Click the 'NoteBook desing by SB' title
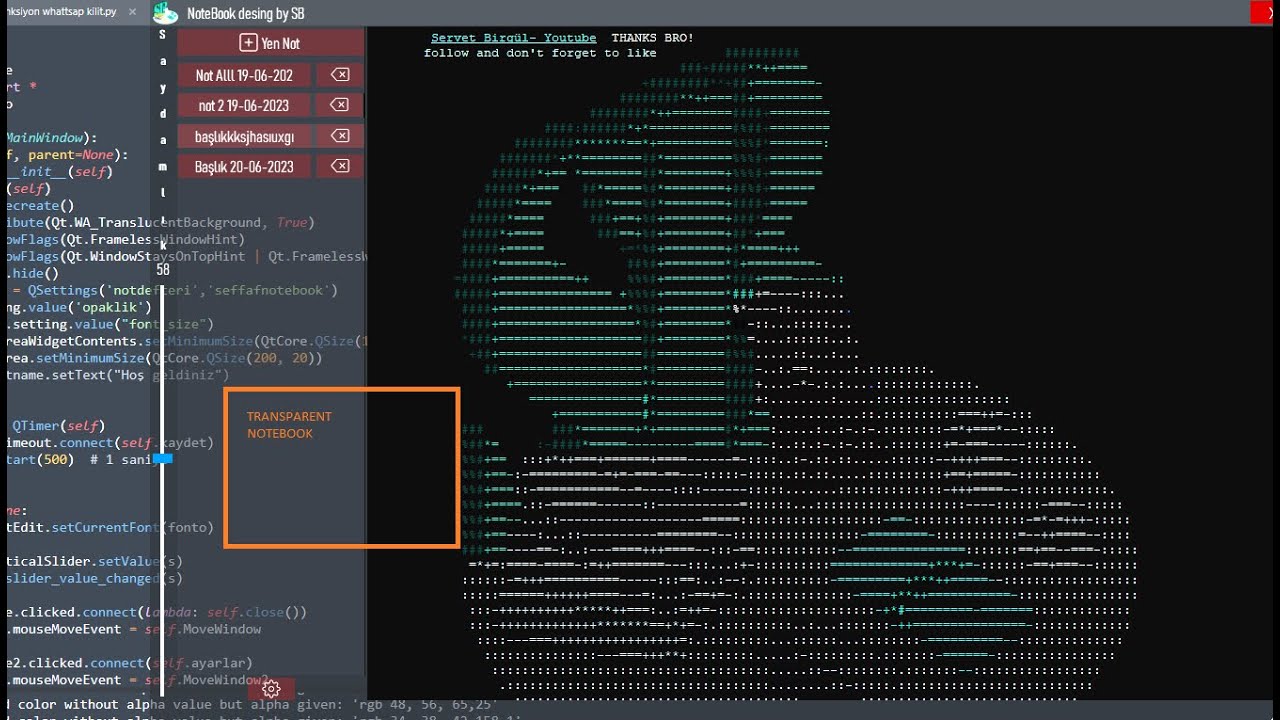Viewport: 1280px width, 720px height. [x=246, y=14]
